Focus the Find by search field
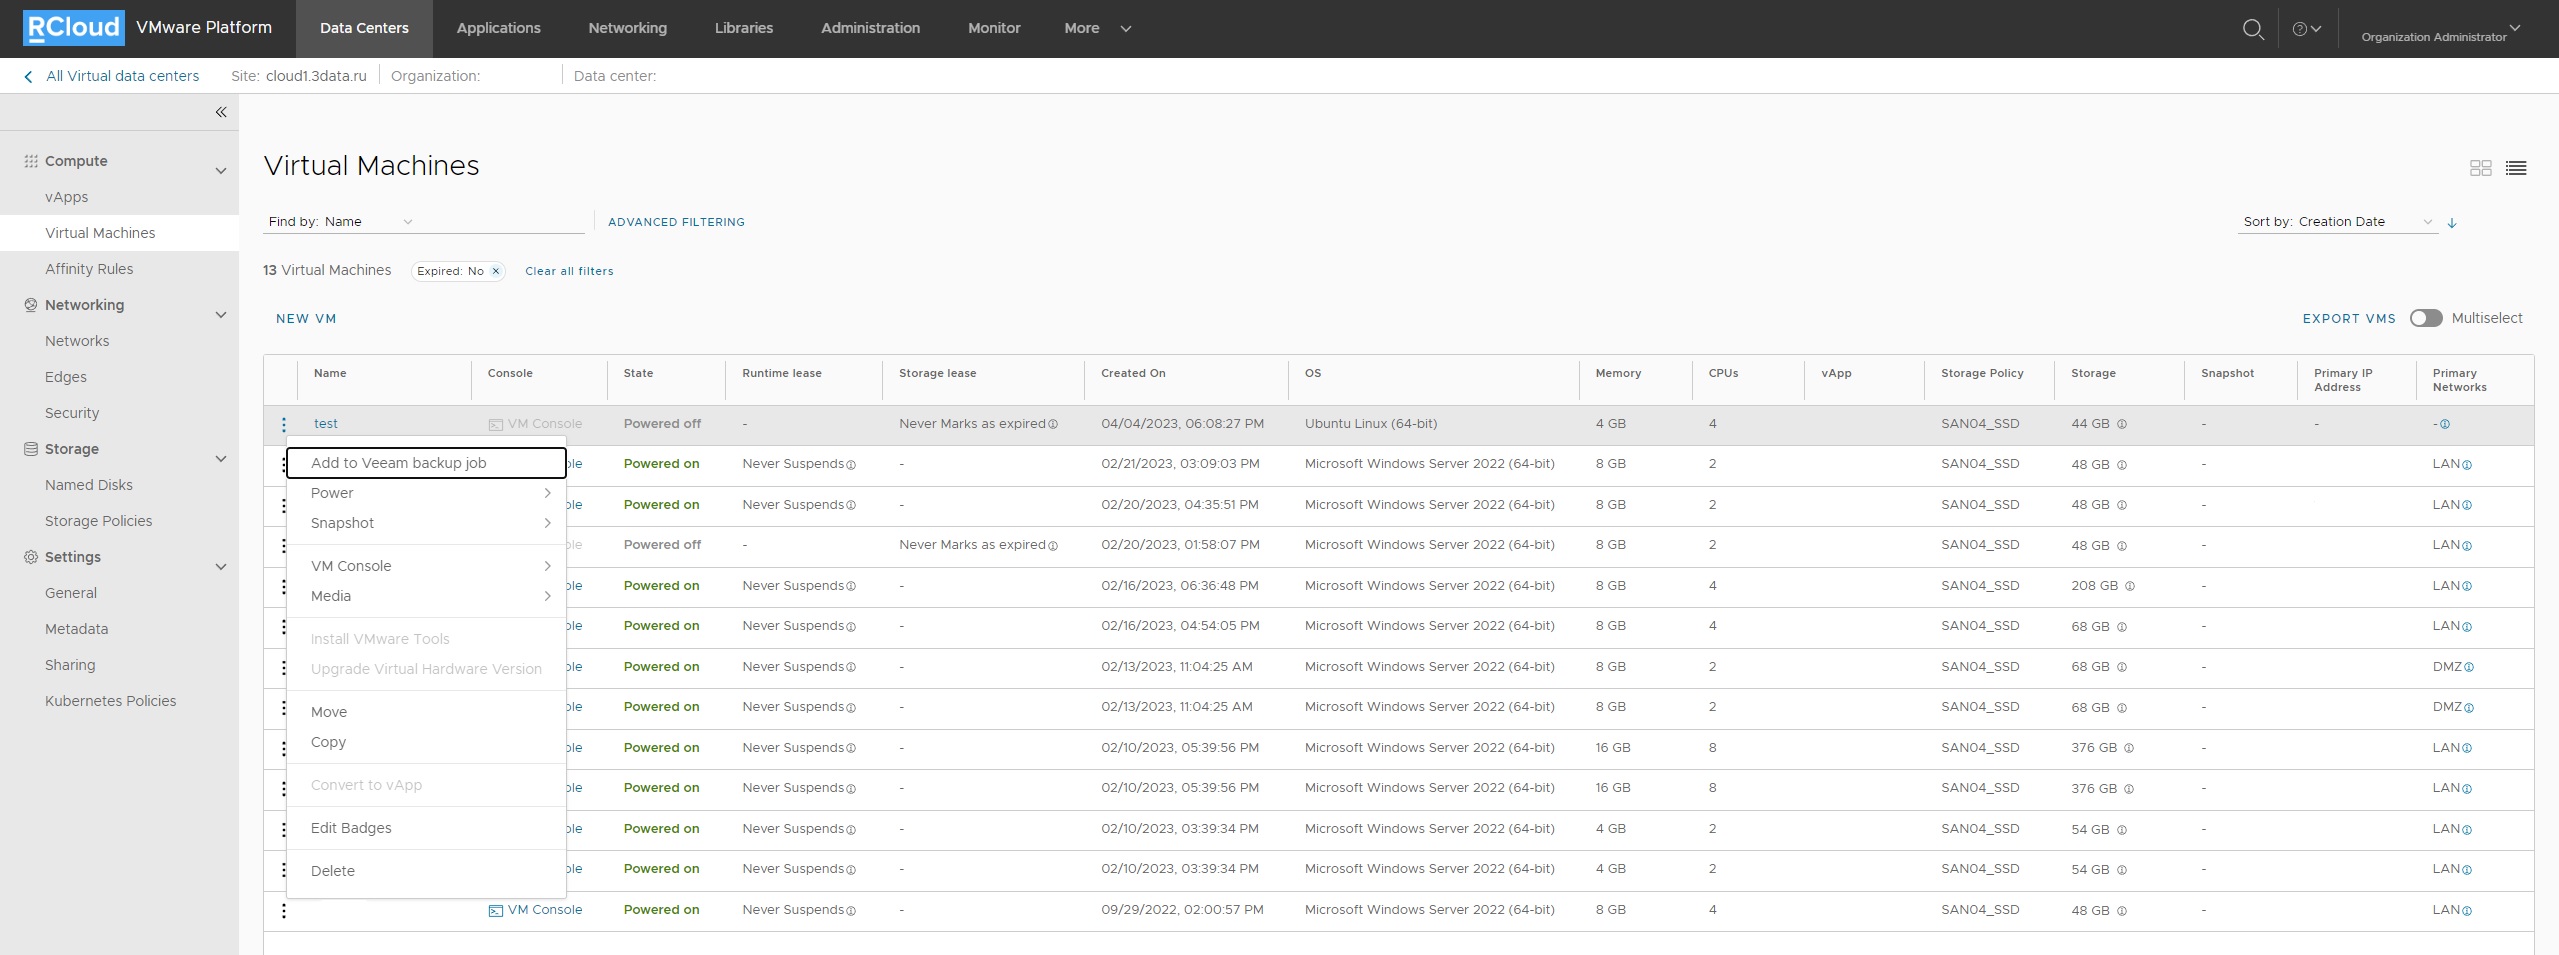Viewport: 2559px width, 955px height. pyautogui.click(x=500, y=222)
